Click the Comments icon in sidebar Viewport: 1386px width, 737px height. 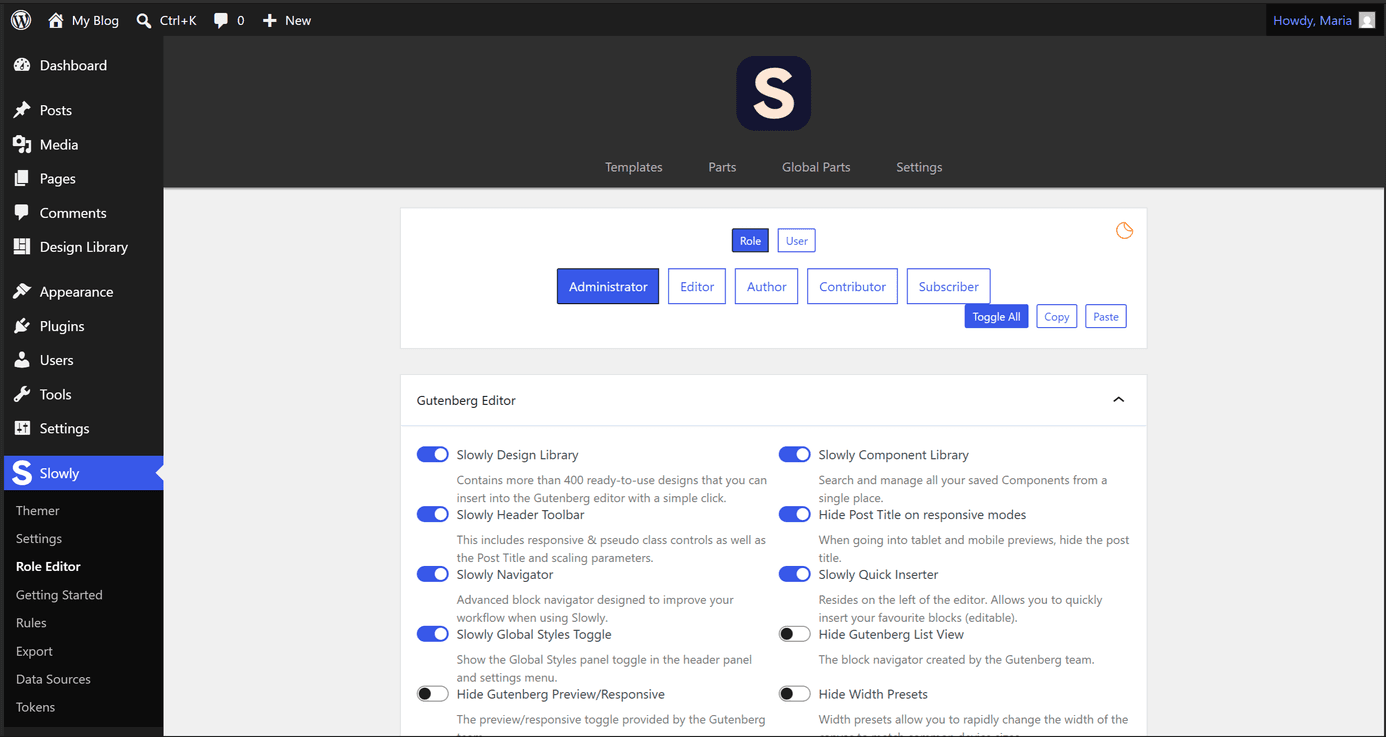22,213
